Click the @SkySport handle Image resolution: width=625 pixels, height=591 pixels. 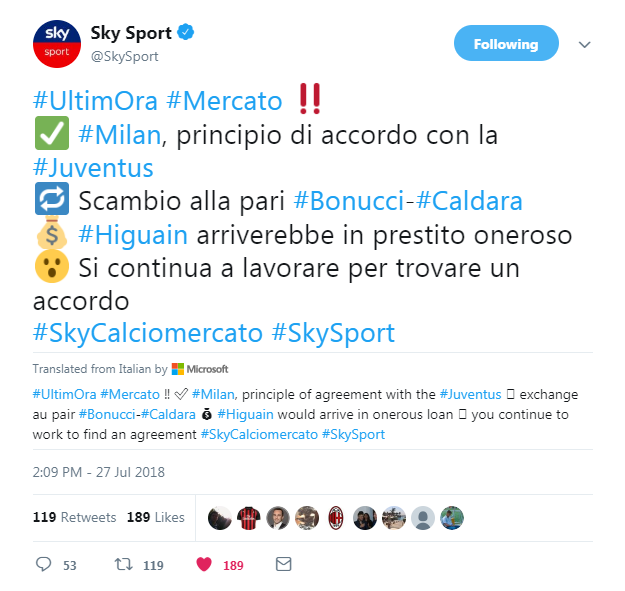[124, 56]
